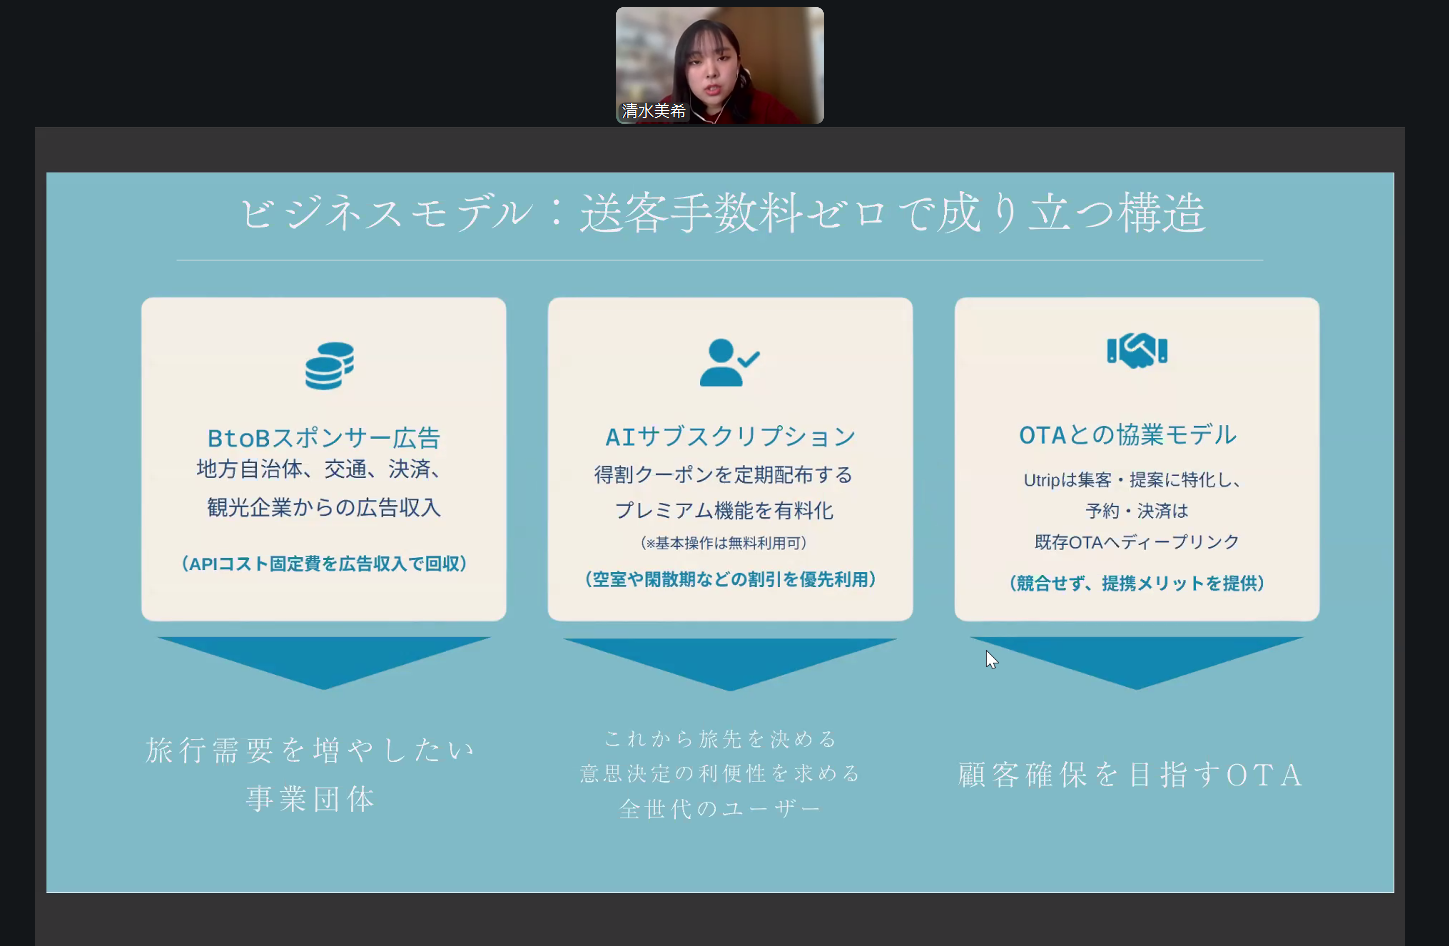Click the arrow below BtoBスポンサー広告 card
The height and width of the screenshot is (946, 1449).
point(324,659)
